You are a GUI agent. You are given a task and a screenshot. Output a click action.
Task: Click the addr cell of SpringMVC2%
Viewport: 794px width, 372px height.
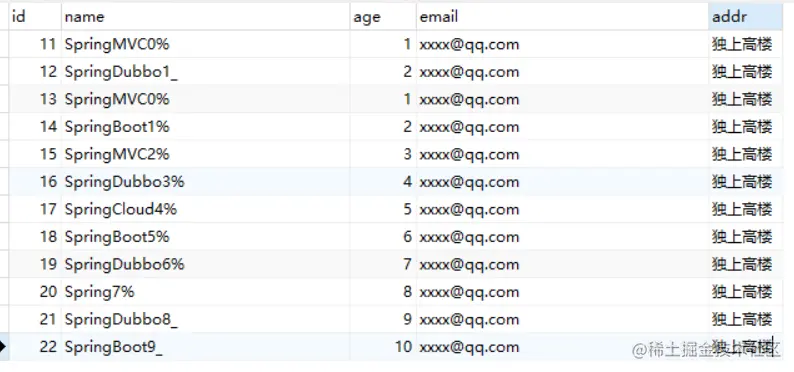[746, 154]
